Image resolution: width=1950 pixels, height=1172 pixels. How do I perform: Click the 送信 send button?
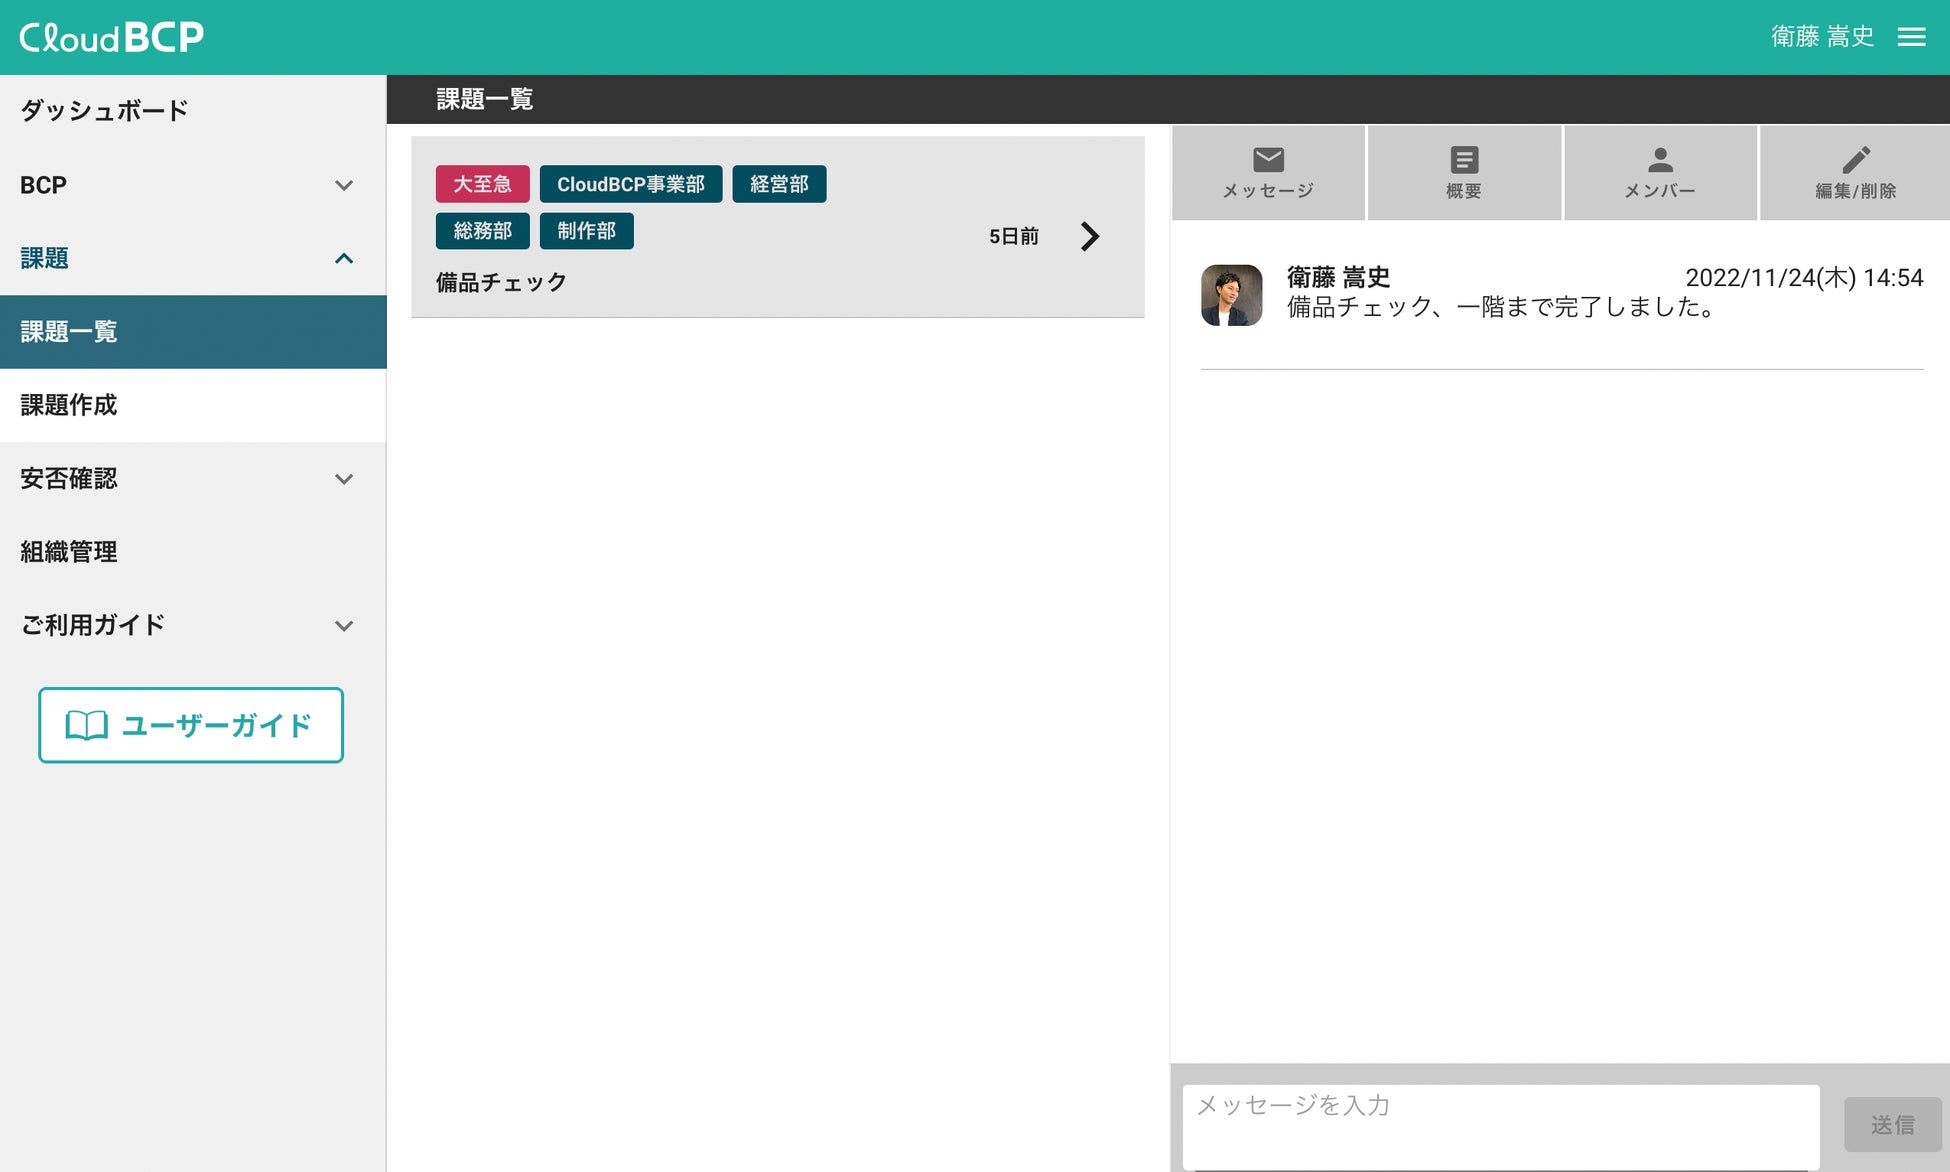point(1892,1125)
